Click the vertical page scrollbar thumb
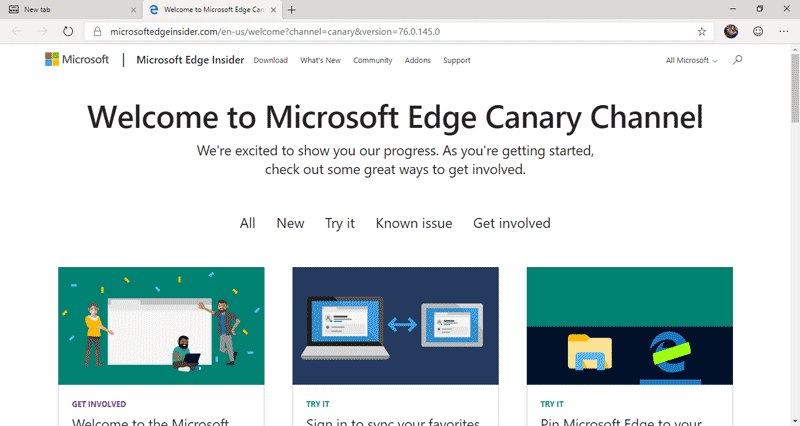 click(795, 88)
